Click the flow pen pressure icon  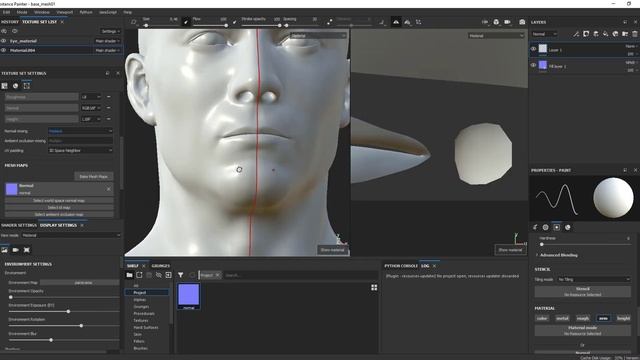click(234, 22)
